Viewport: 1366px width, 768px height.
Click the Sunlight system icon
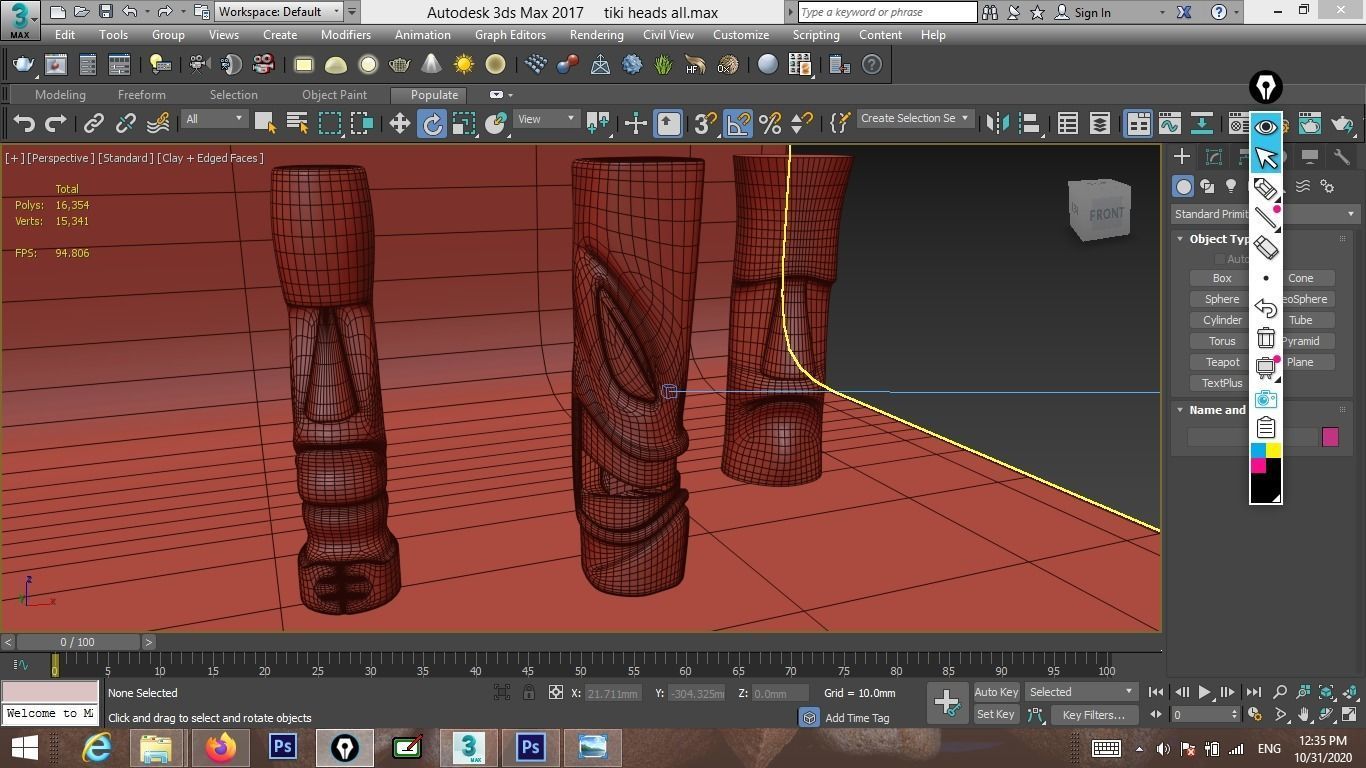(464, 65)
